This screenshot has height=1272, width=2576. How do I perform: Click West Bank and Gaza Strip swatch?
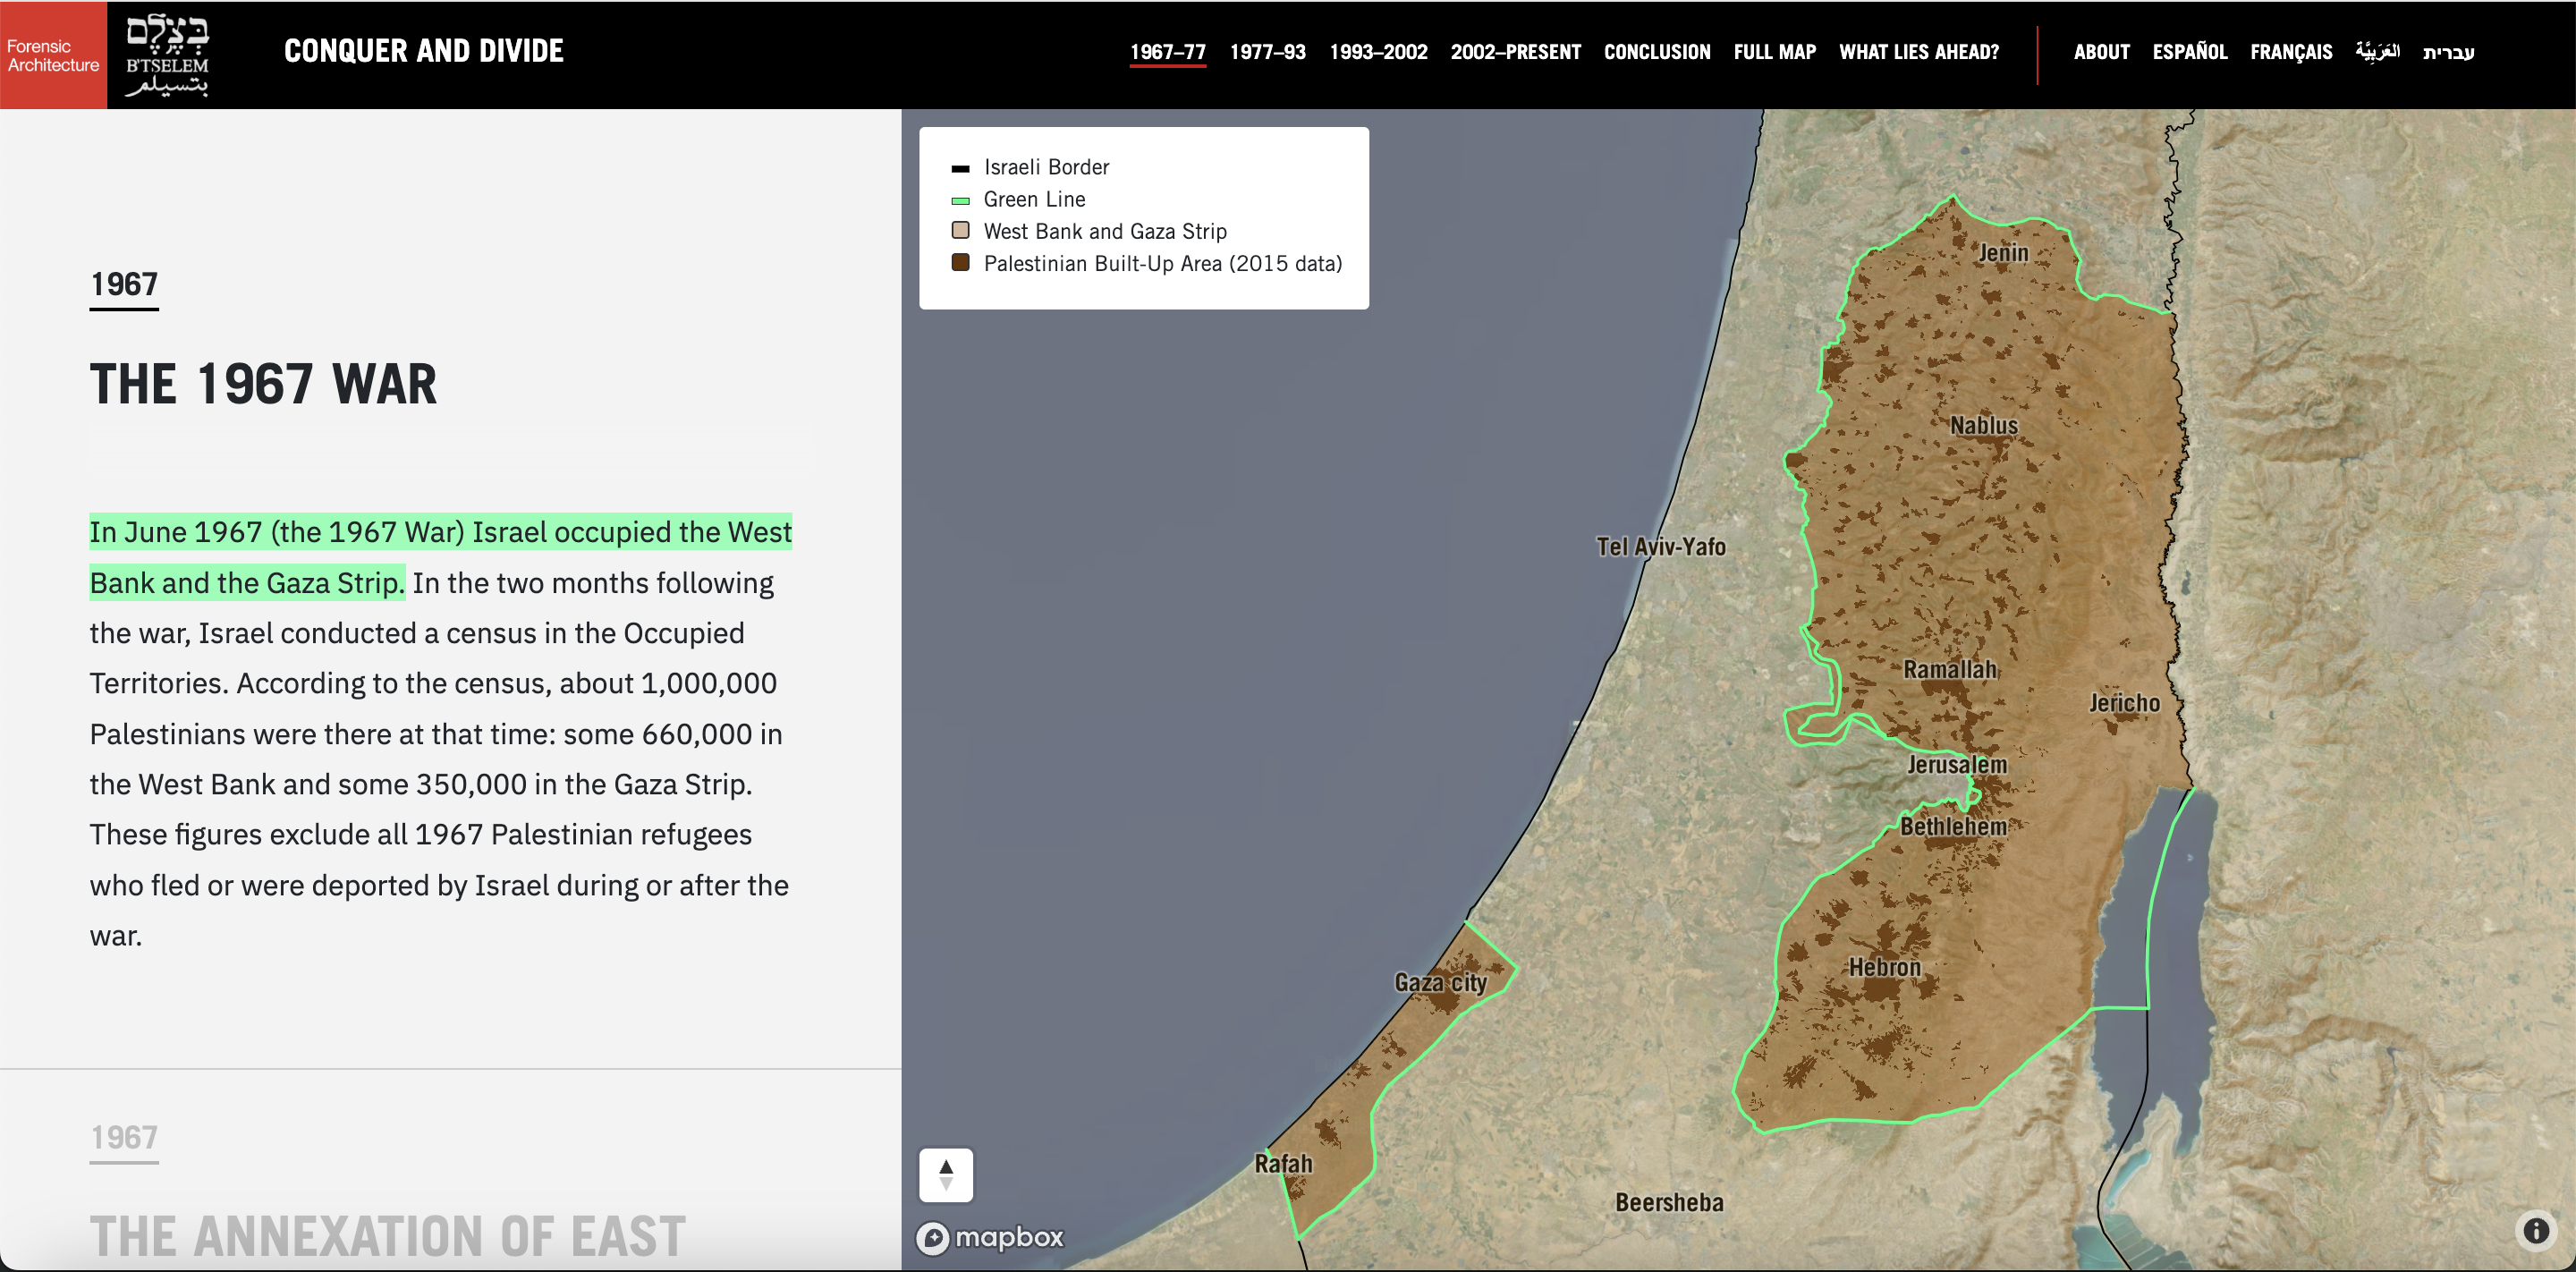coord(960,231)
